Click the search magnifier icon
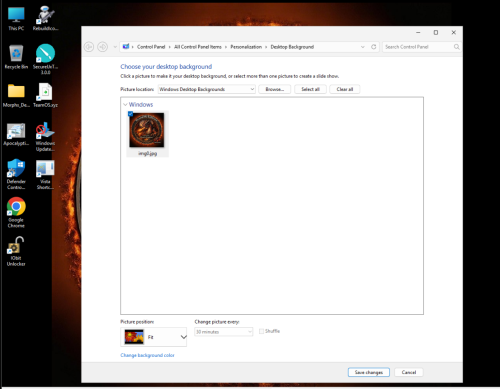 tap(457, 47)
